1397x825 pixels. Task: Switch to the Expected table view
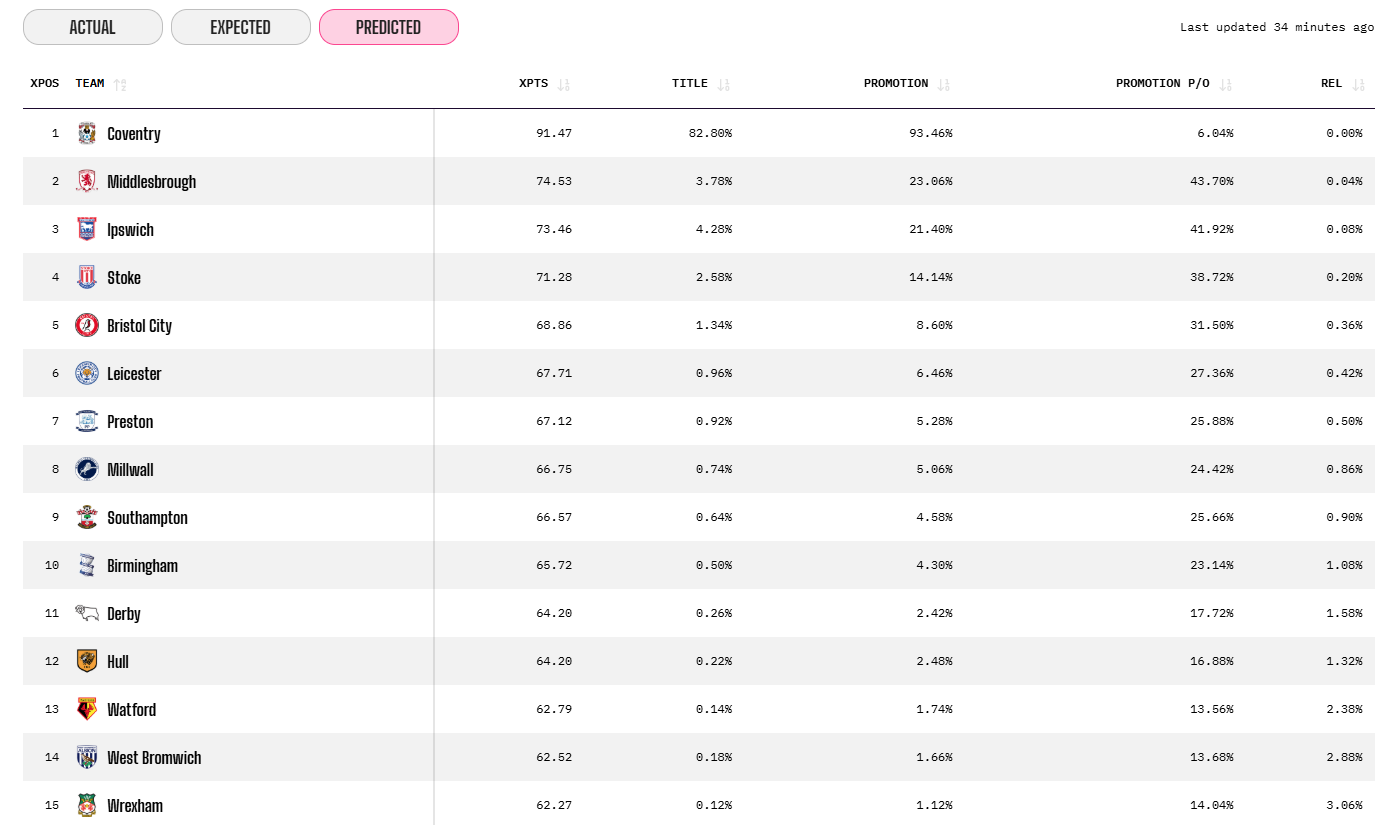click(x=240, y=27)
